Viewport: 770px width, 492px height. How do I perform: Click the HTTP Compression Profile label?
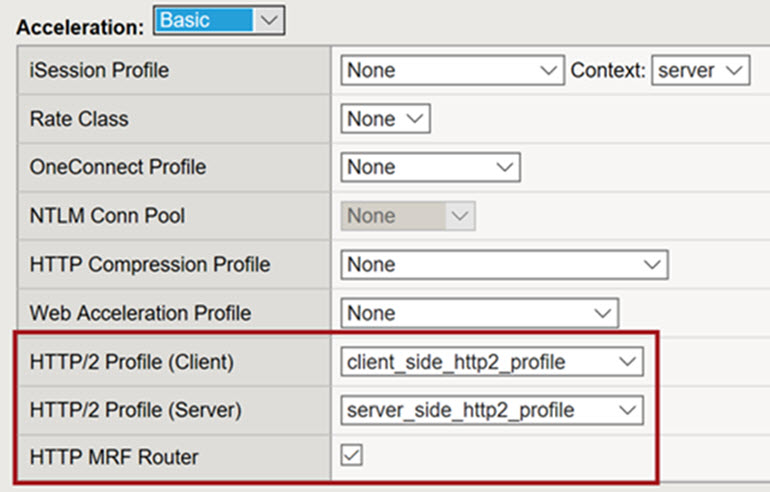coord(150,265)
